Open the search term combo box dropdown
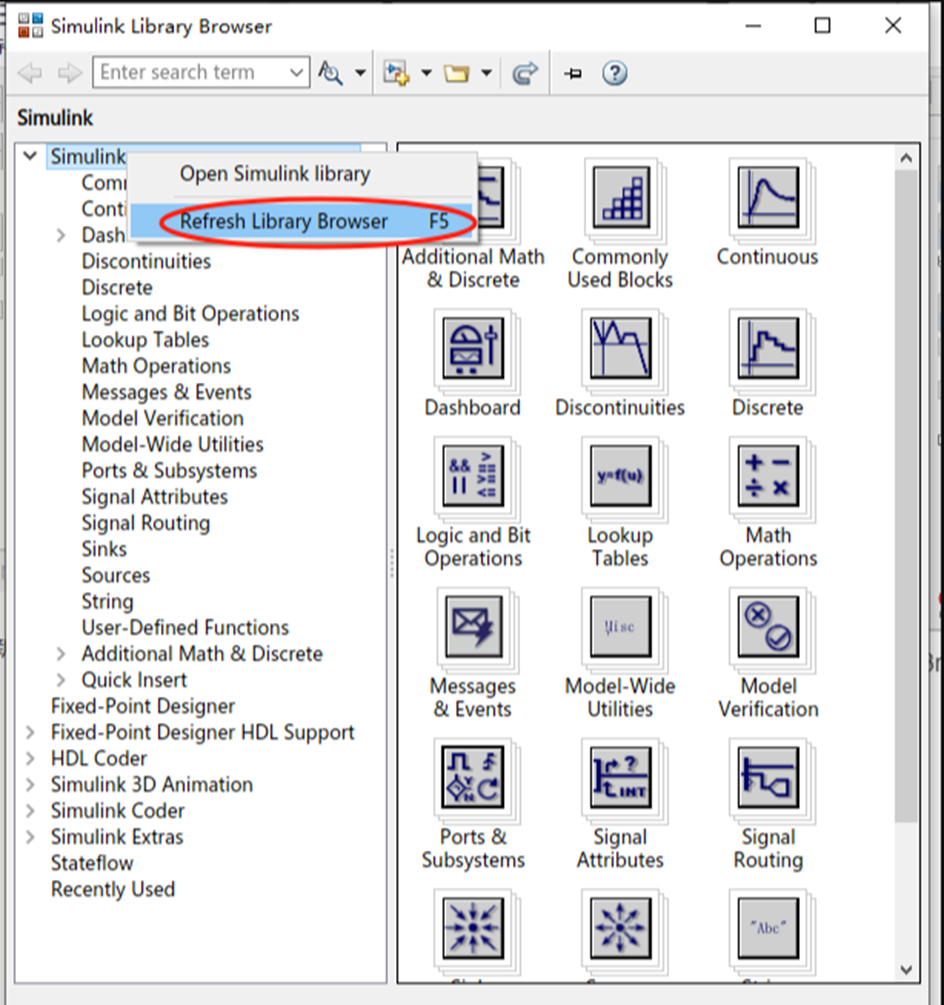Viewport: 944px width, 1005px height. coord(296,72)
